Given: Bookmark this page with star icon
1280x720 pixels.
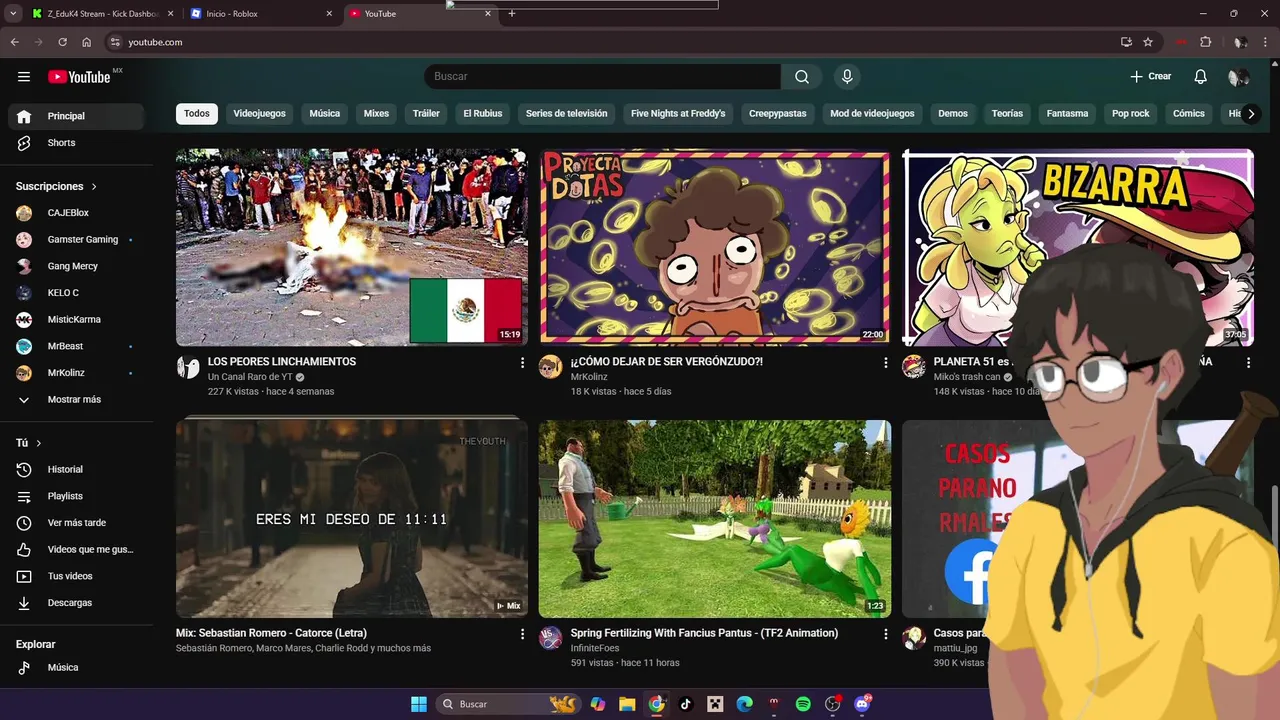Looking at the screenshot, I should coord(1148,42).
